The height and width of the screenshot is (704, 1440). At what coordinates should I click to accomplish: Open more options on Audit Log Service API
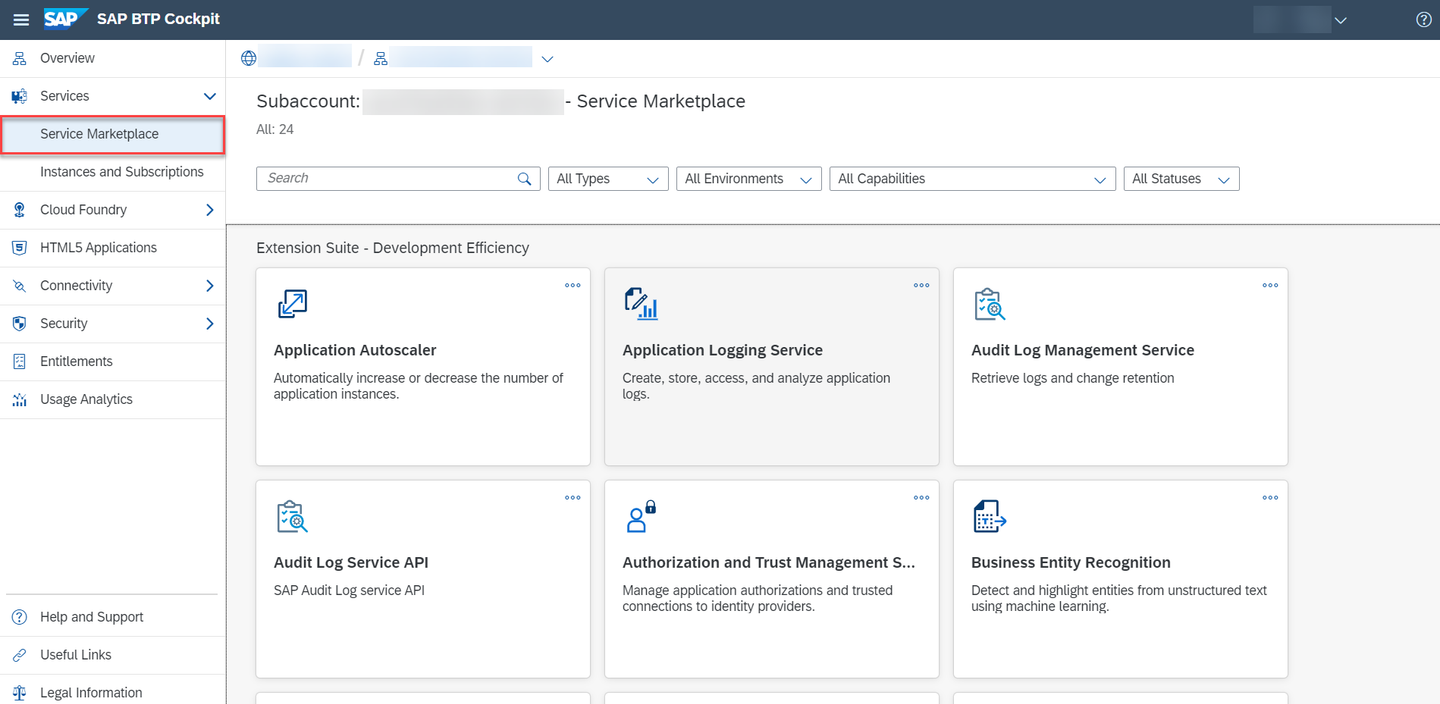(572, 497)
